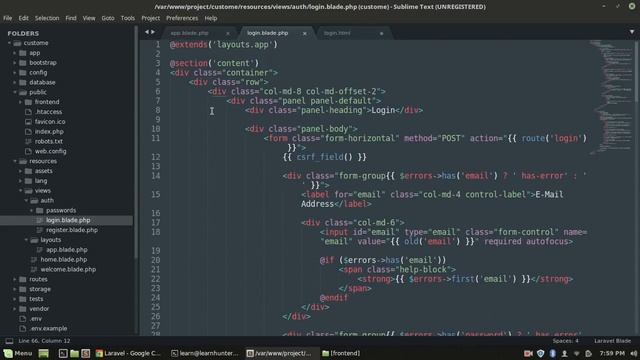The width and height of the screenshot is (640, 360).
Task: Open file manager launcher in taskbar
Action: click(x=74, y=353)
